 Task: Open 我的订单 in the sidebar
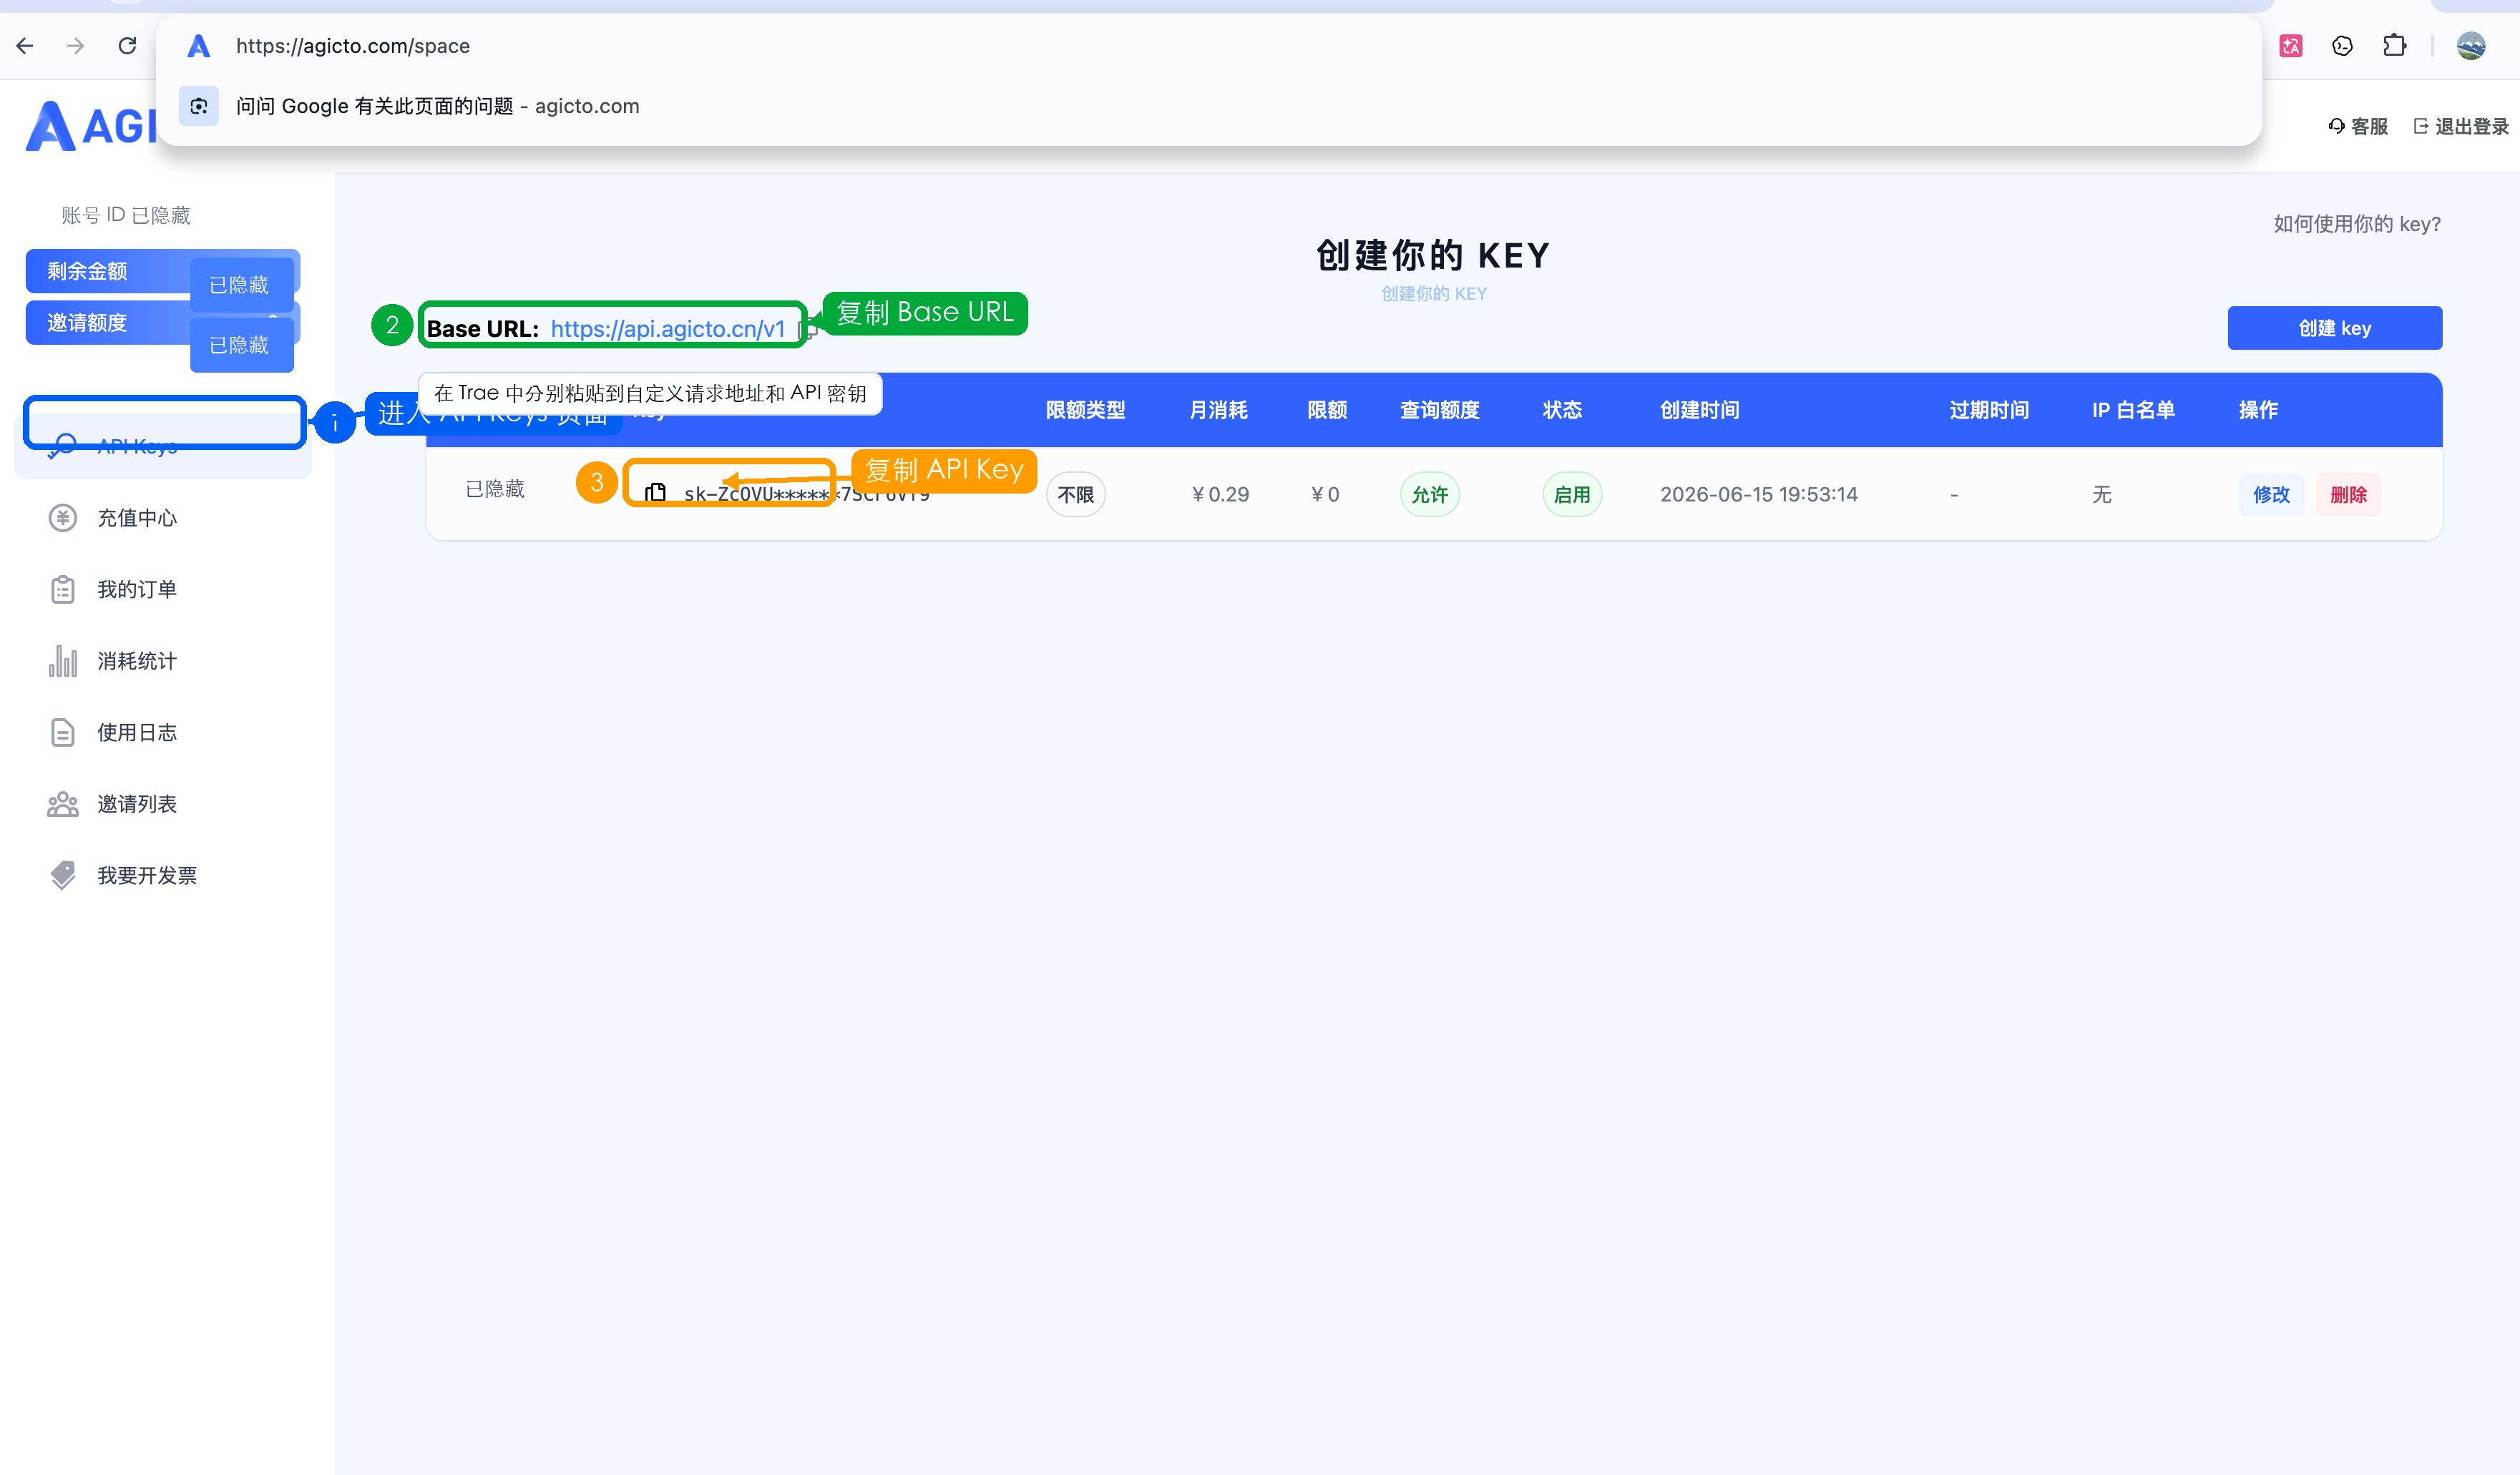(163, 590)
